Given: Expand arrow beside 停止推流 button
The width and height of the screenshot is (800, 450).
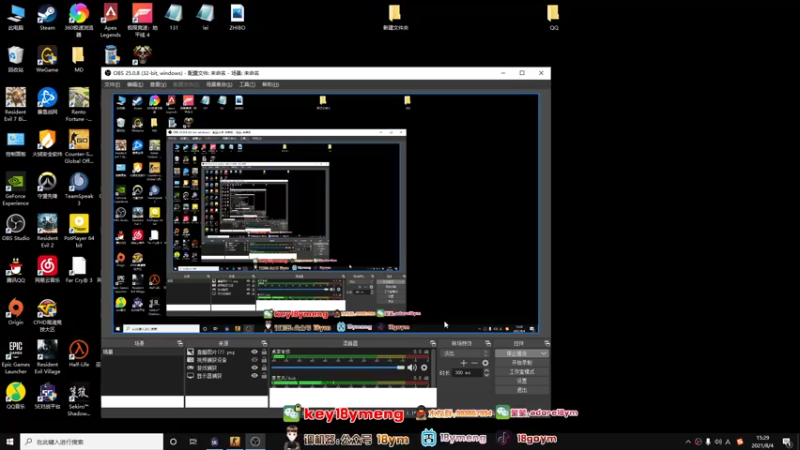Looking at the screenshot, I should (544, 353).
